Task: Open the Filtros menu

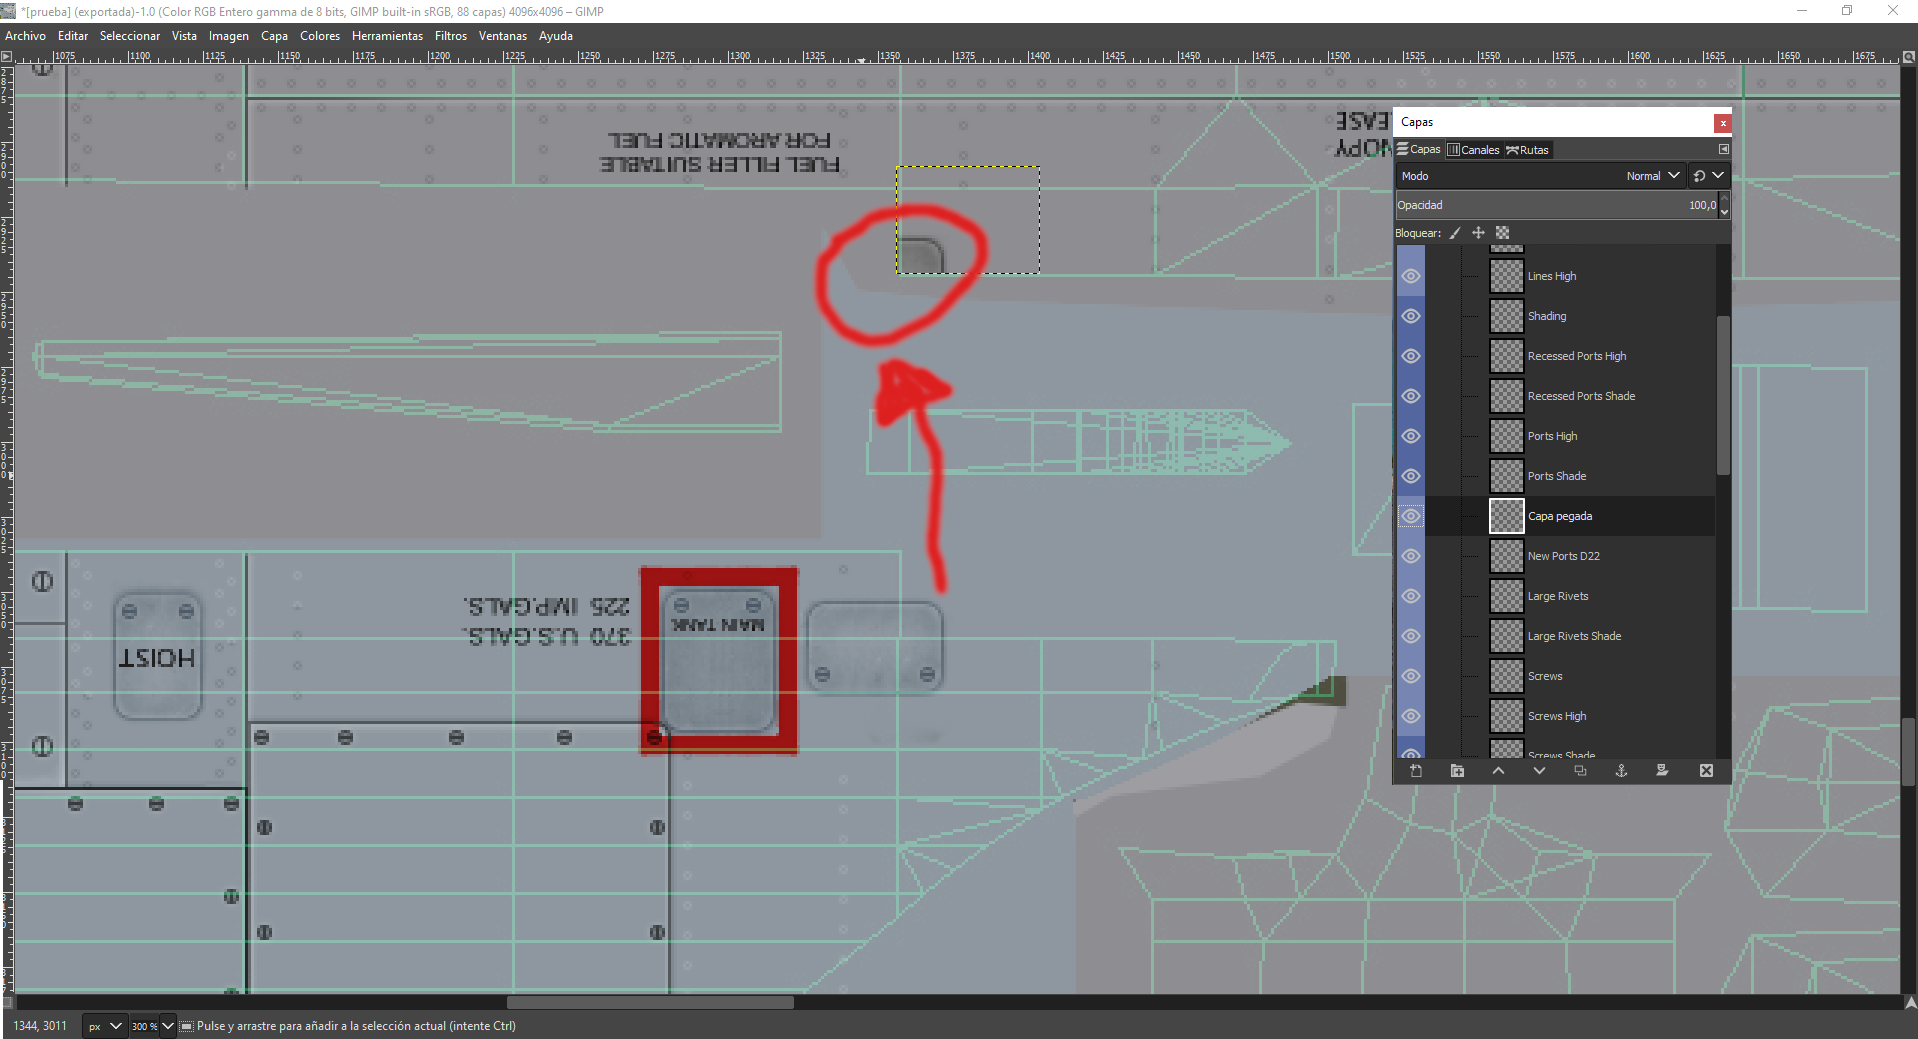Action: click(450, 36)
